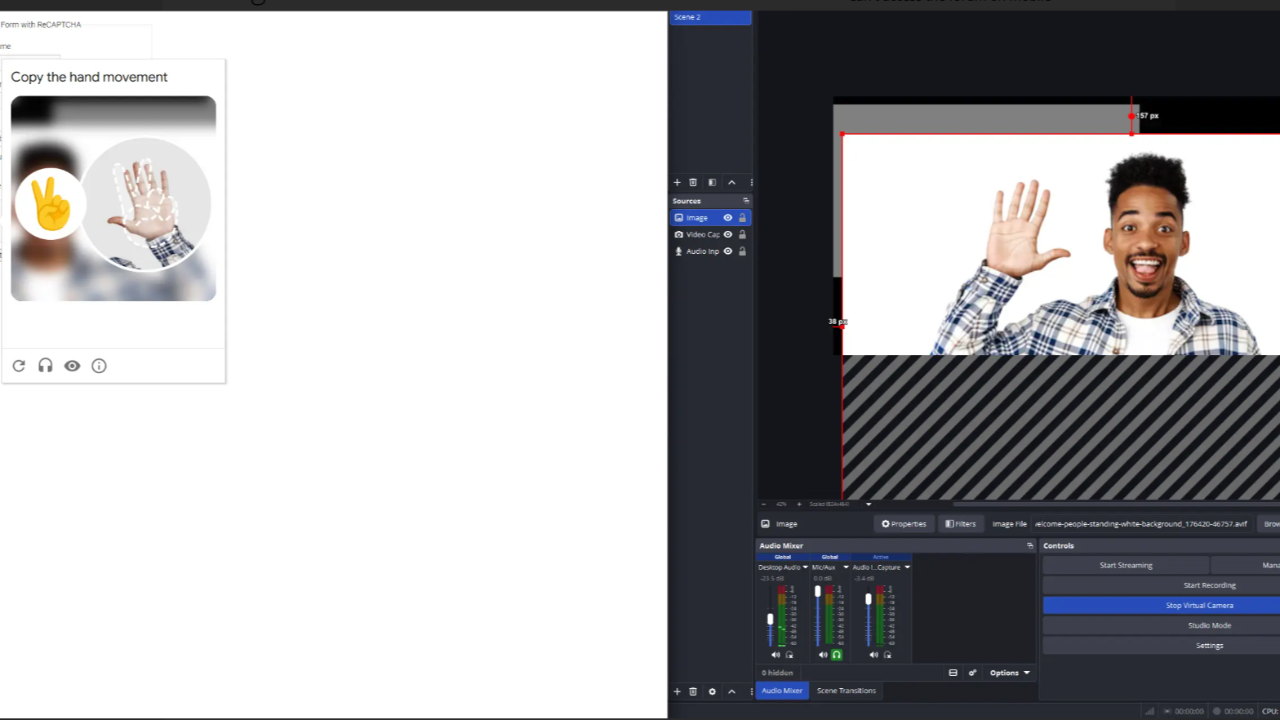
Task: Click the bottom-left up arrow icon
Action: pyautogui.click(x=731, y=691)
